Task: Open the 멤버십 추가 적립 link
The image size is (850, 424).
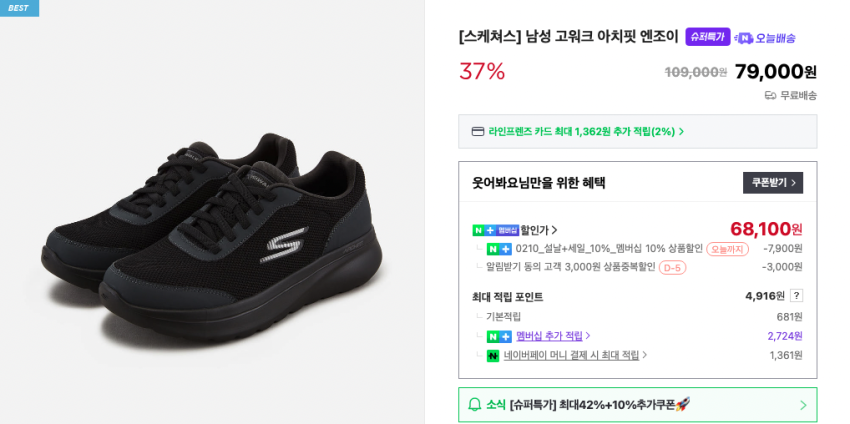Action: click(x=552, y=336)
